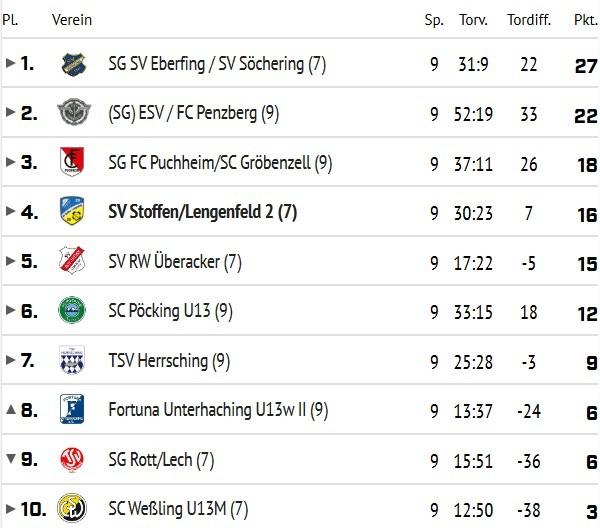The height and width of the screenshot is (528, 600).
Task: Open TSV Herrsching blue diamond crest
Action: pos(72,360)
